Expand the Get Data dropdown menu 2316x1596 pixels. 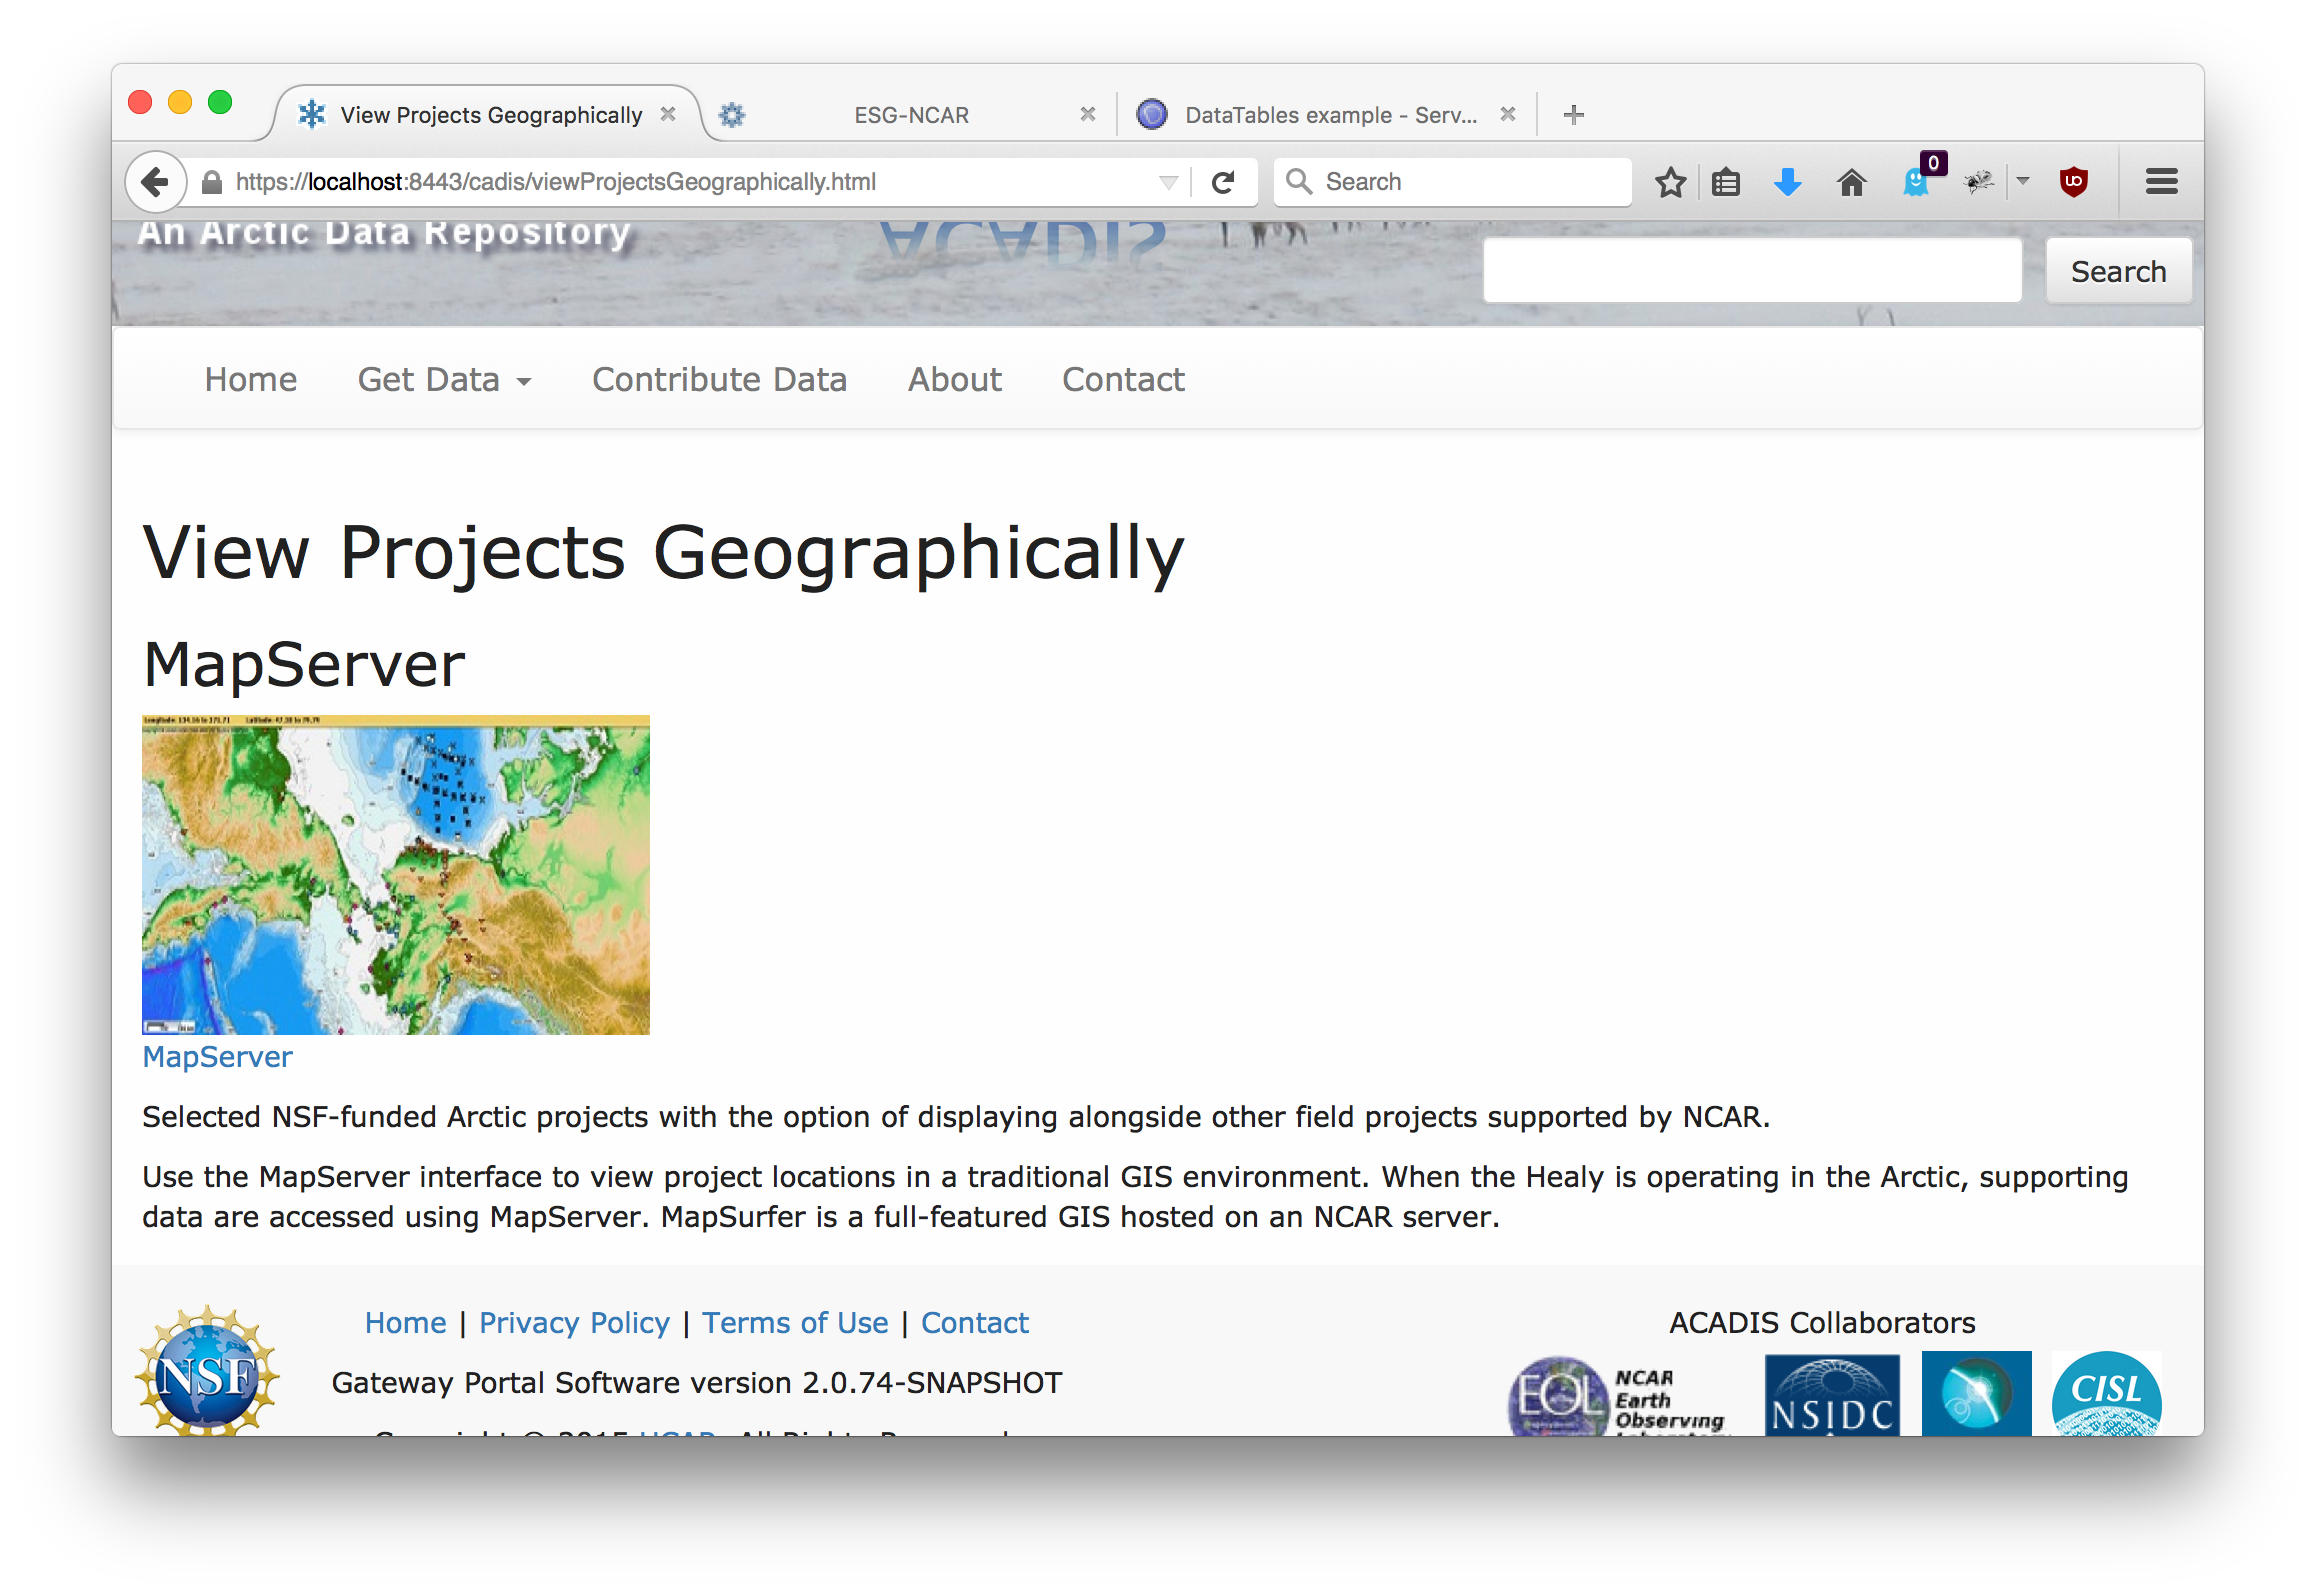pos(444,380)
